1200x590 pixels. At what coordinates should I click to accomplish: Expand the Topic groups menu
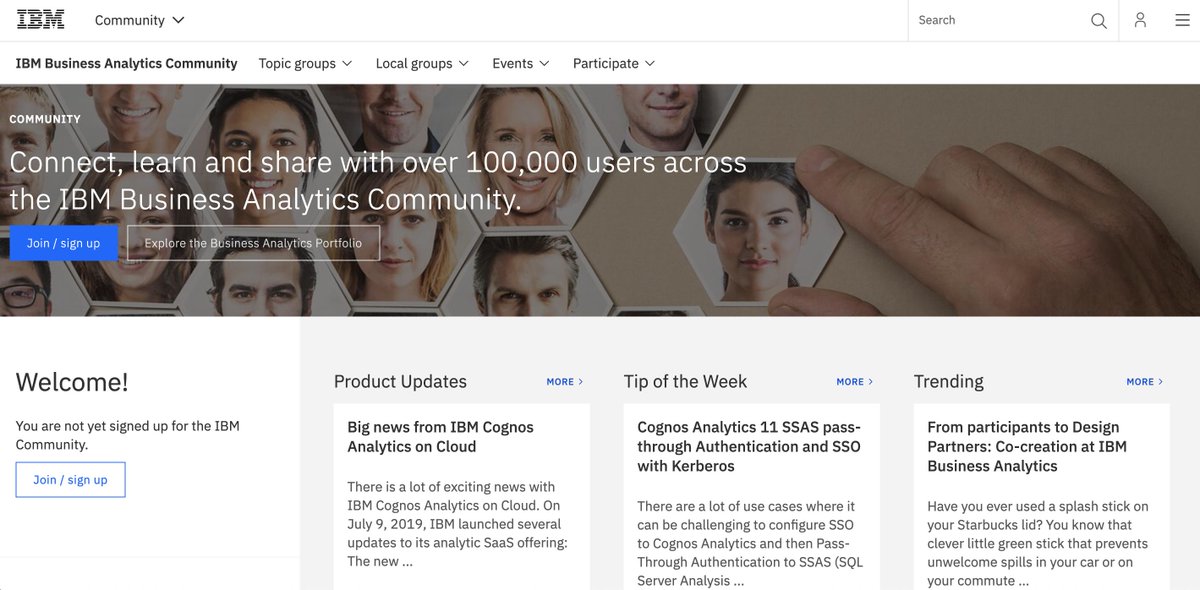pyautogui.click(x=305, y=63)
